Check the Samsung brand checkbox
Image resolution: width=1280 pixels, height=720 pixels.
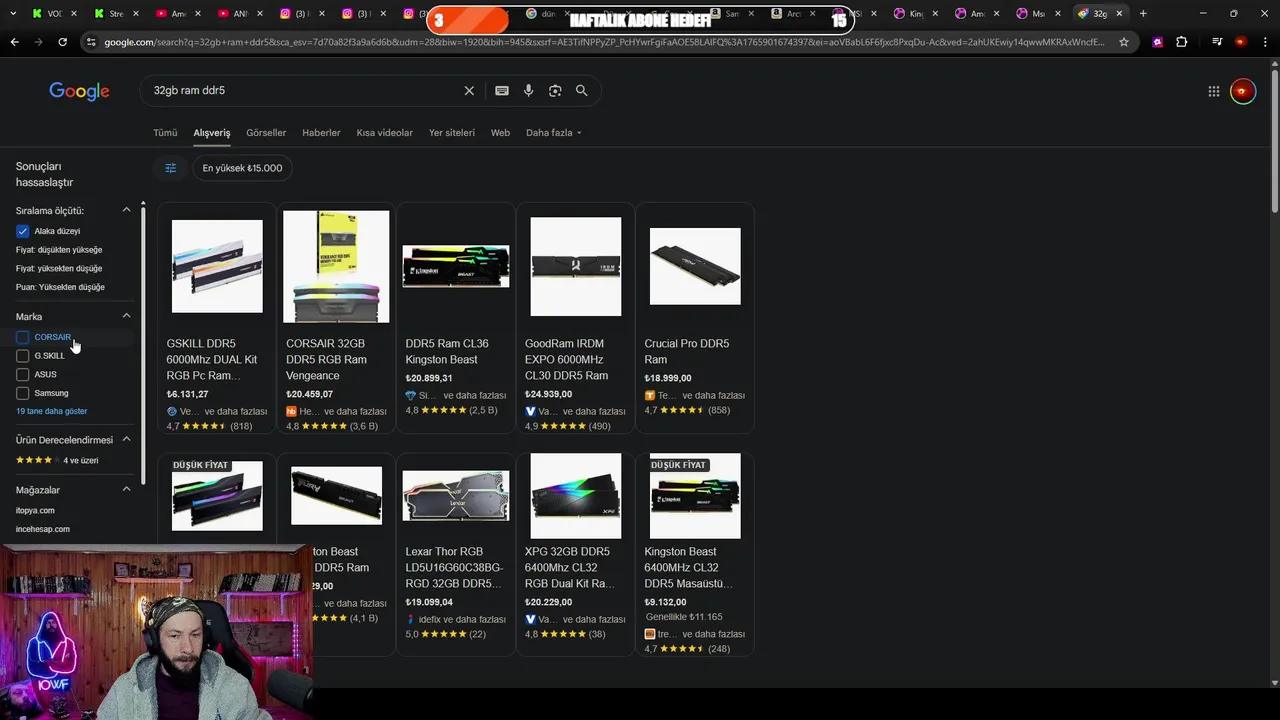[x=22, y=393]
